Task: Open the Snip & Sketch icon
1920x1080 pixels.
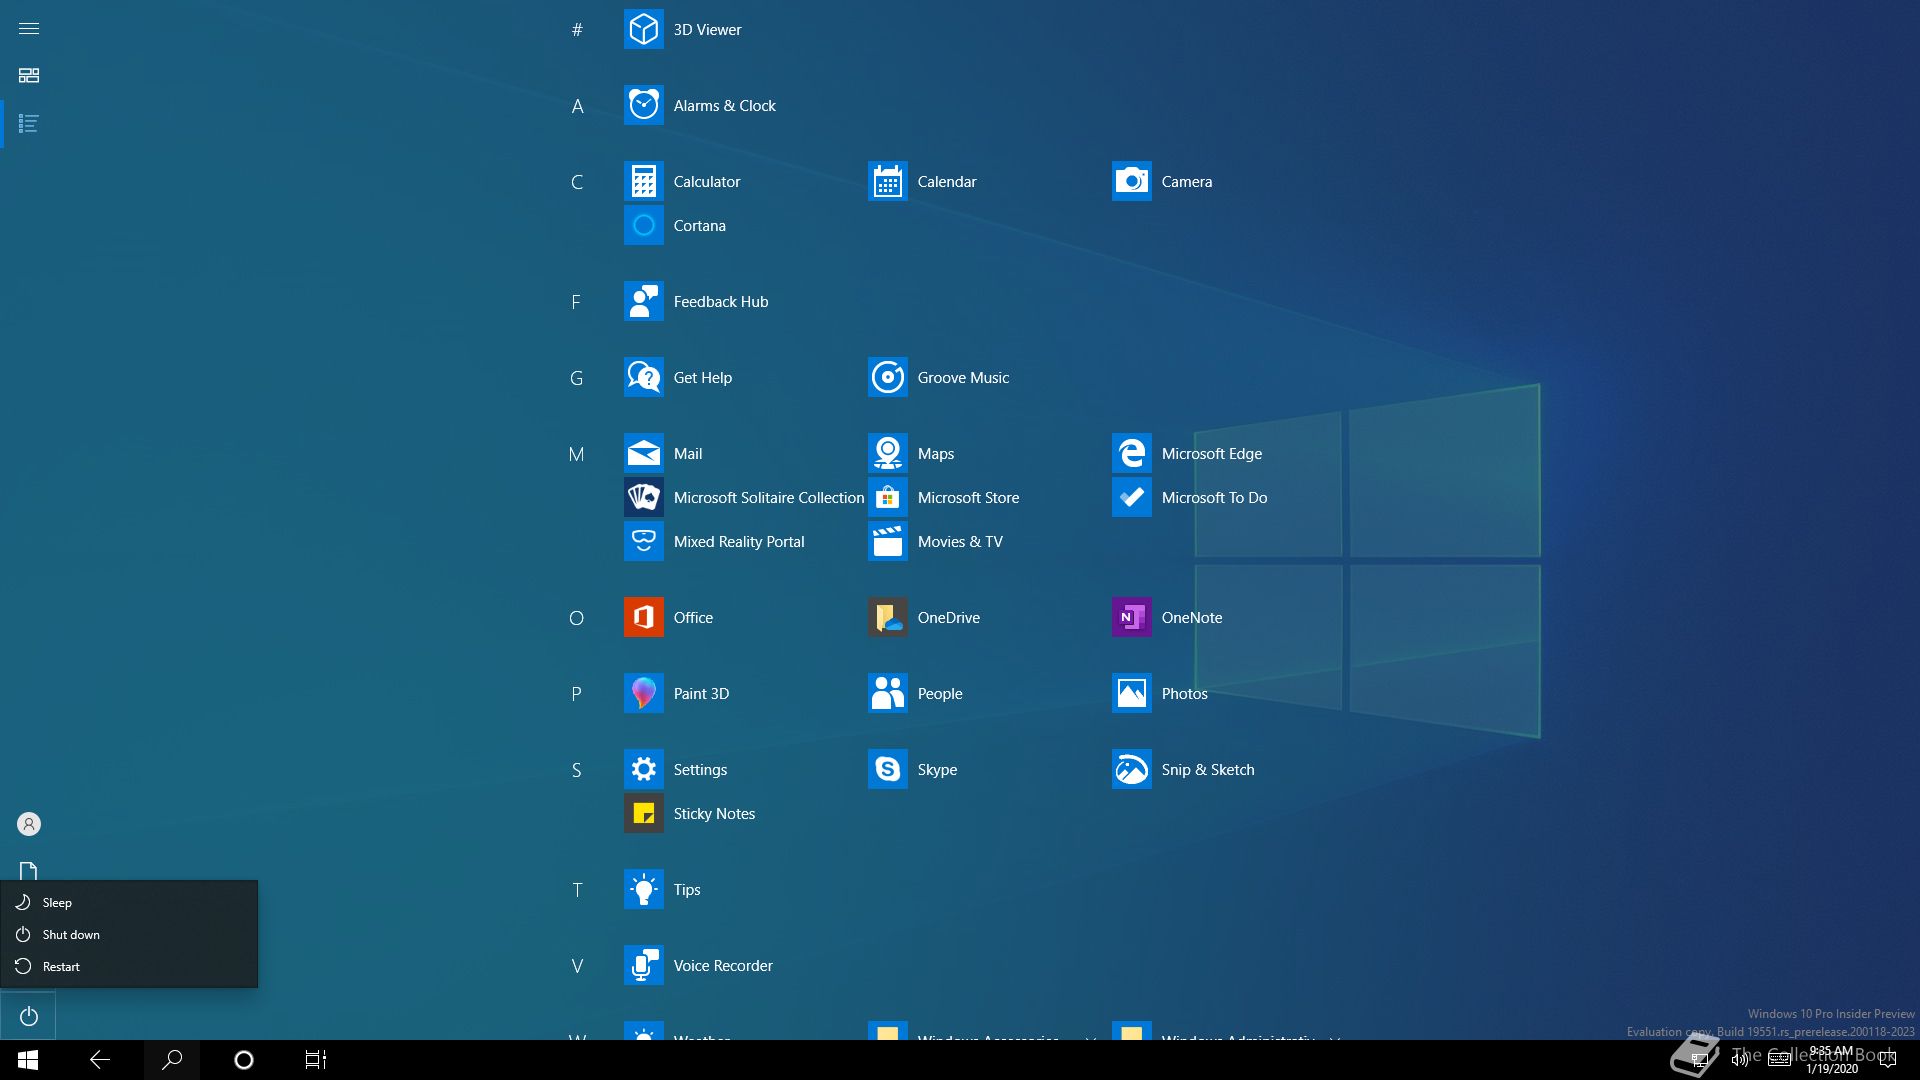Action: 1132,770
